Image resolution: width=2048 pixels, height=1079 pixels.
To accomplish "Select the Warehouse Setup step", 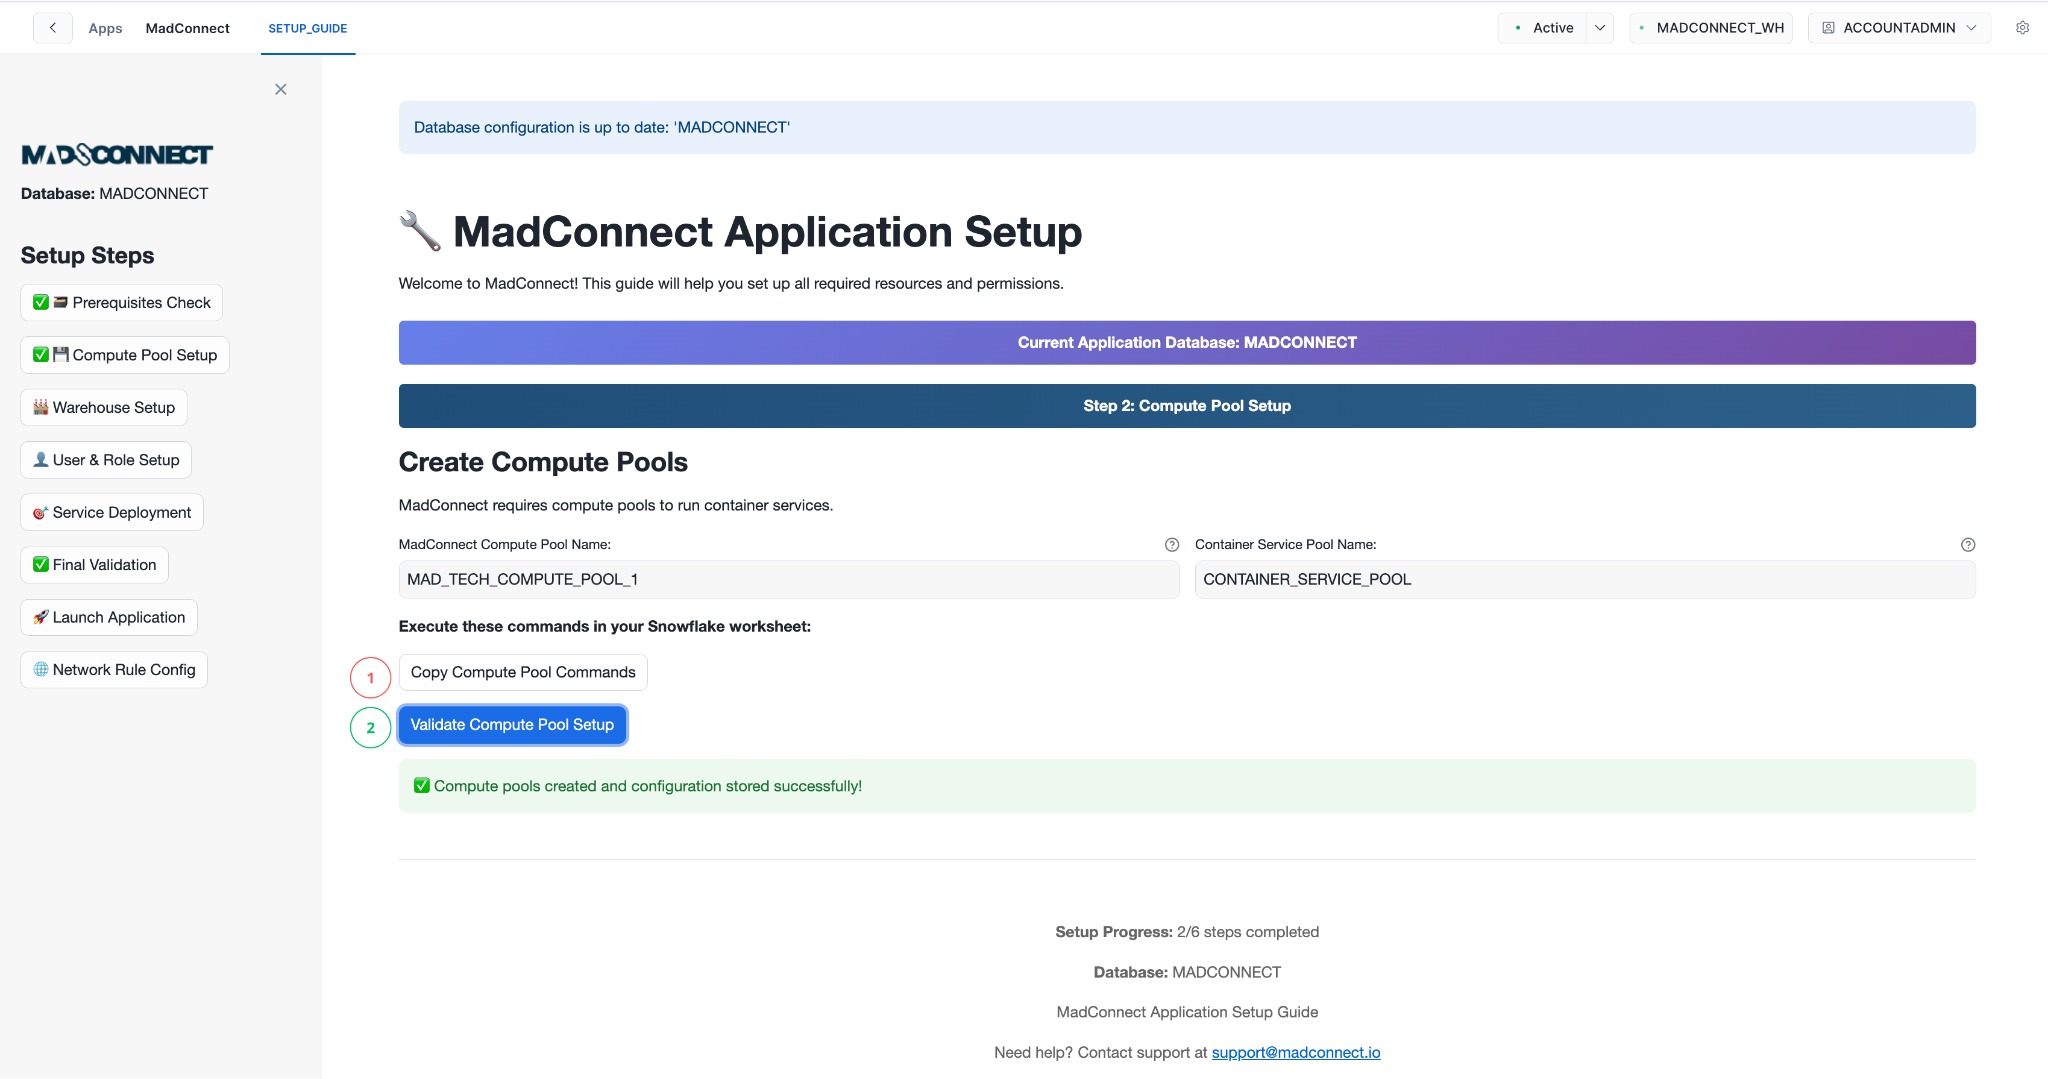I will 104,408.
